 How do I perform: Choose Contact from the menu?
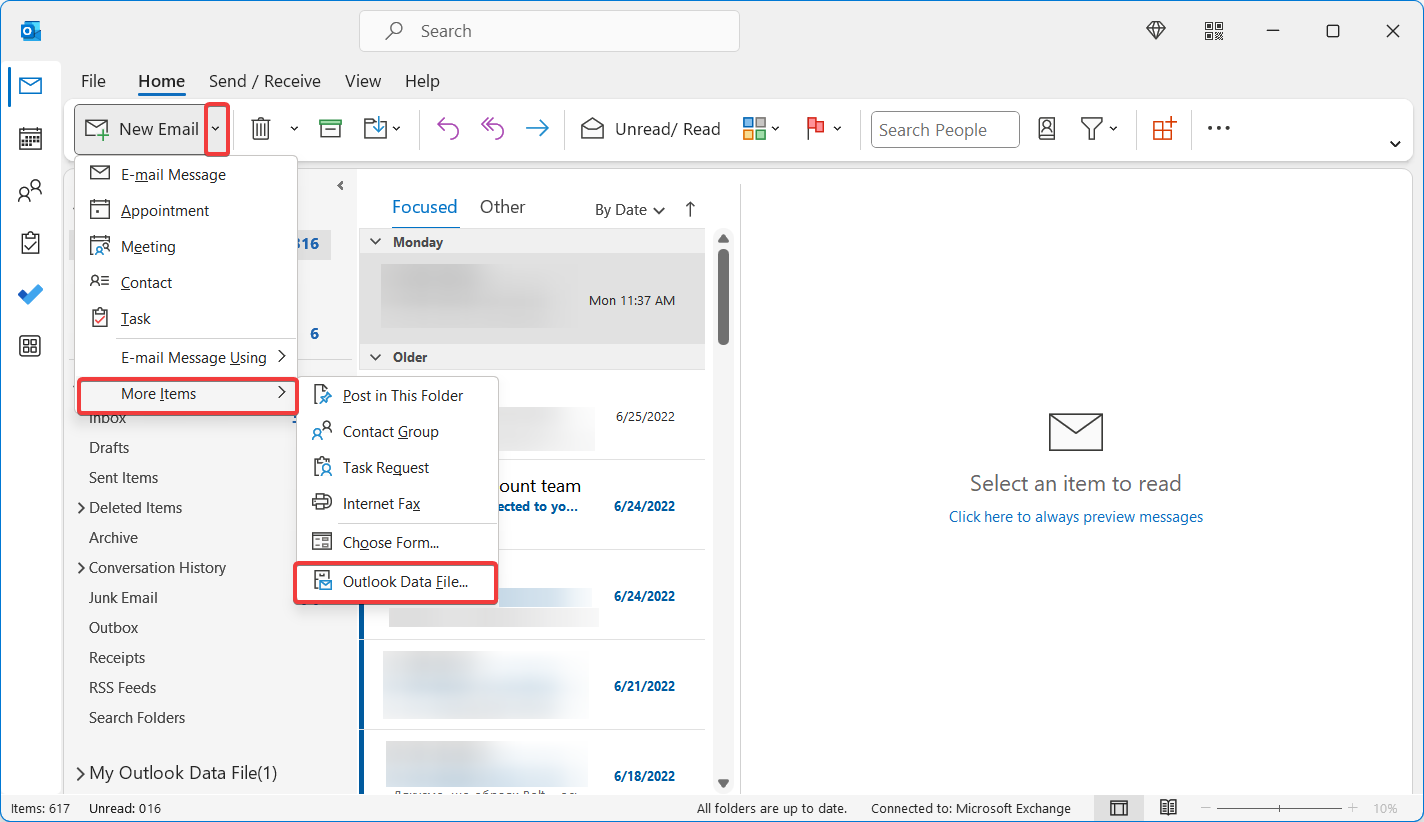click(186, 282)
